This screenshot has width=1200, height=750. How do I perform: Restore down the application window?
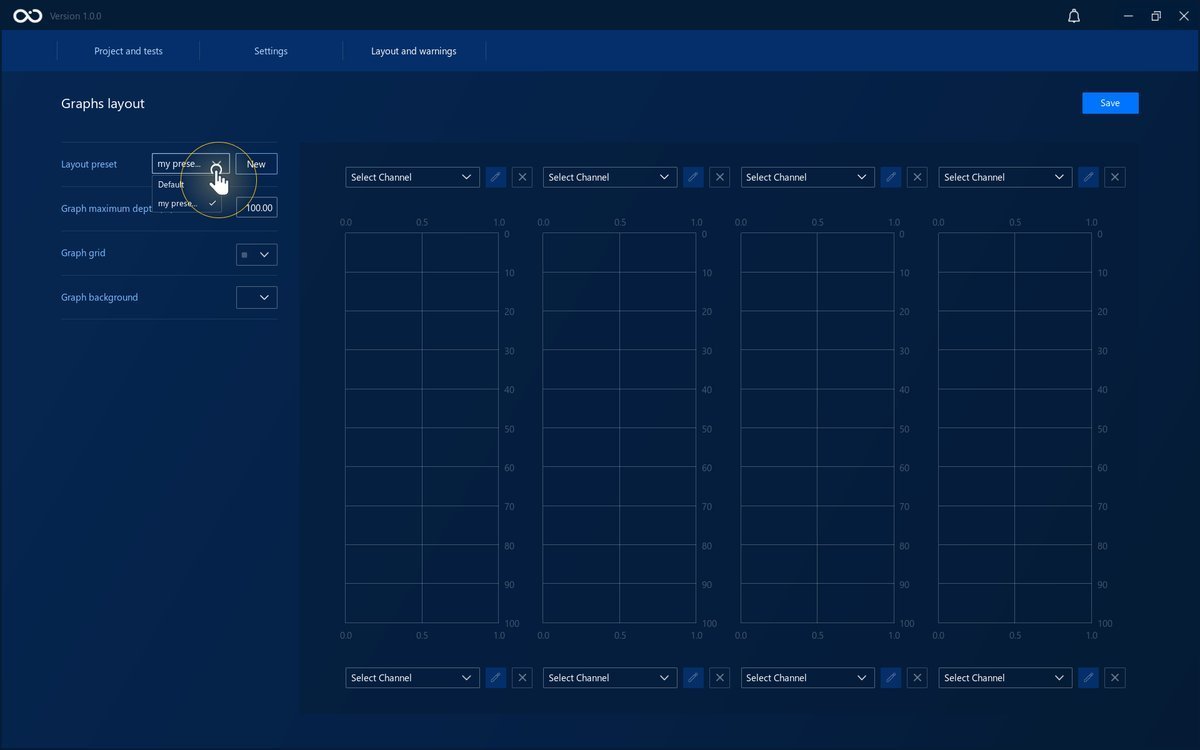1156,16
